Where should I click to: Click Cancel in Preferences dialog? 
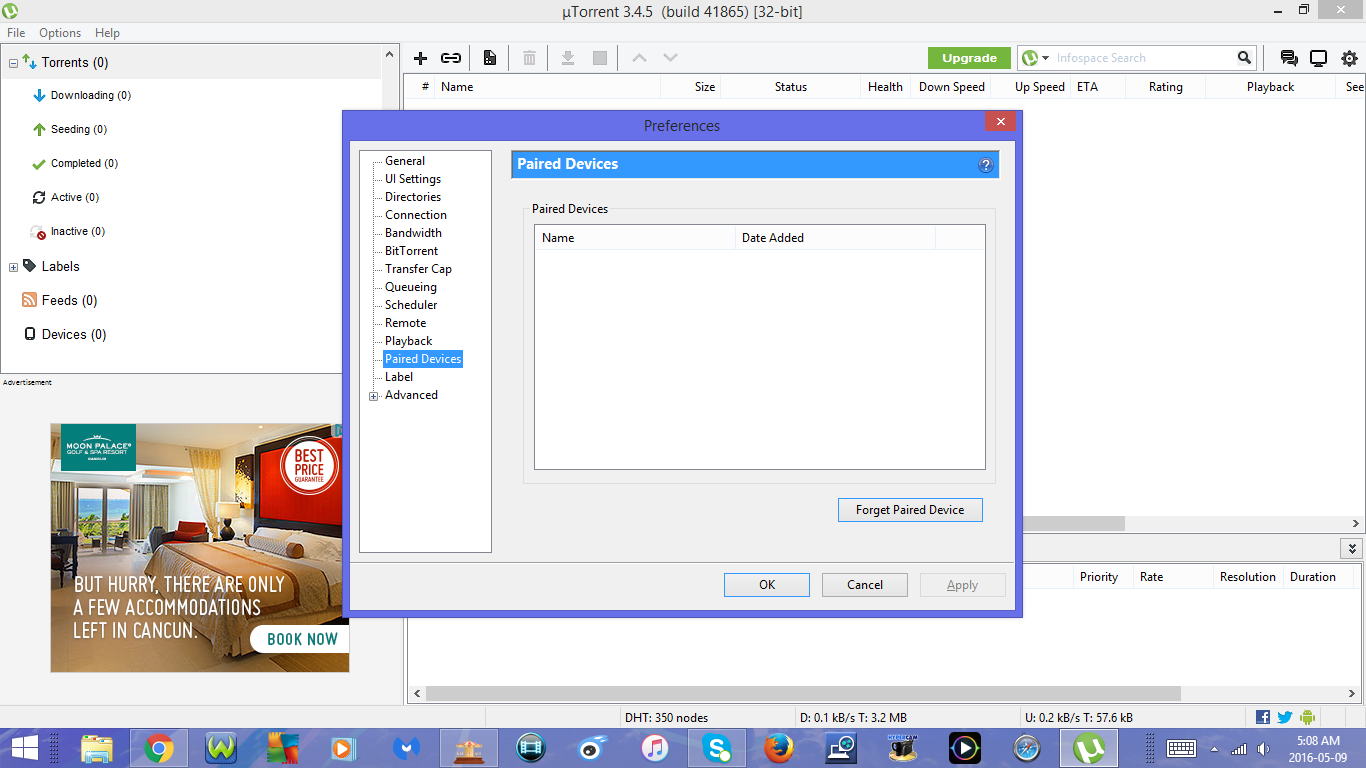tap(865, 585)
